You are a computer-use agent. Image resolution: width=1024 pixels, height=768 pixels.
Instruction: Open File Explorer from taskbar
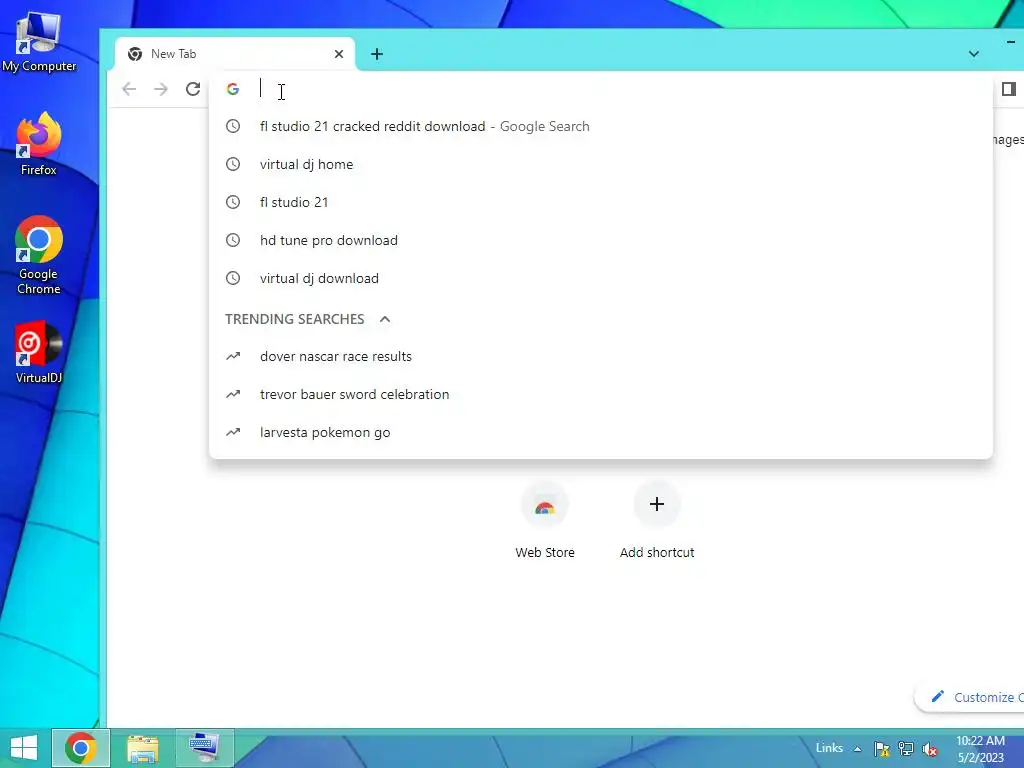pos(143,748)
